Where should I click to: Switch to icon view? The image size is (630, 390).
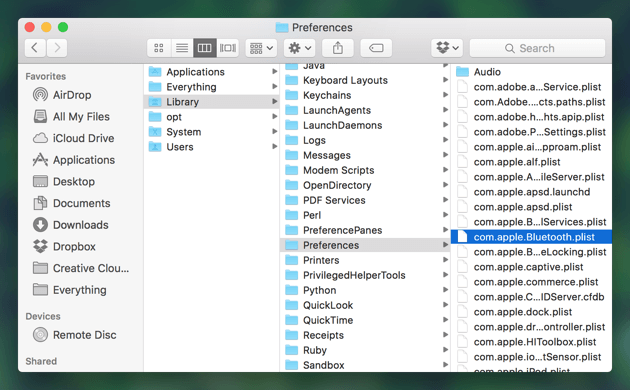(x=159, y=48)
